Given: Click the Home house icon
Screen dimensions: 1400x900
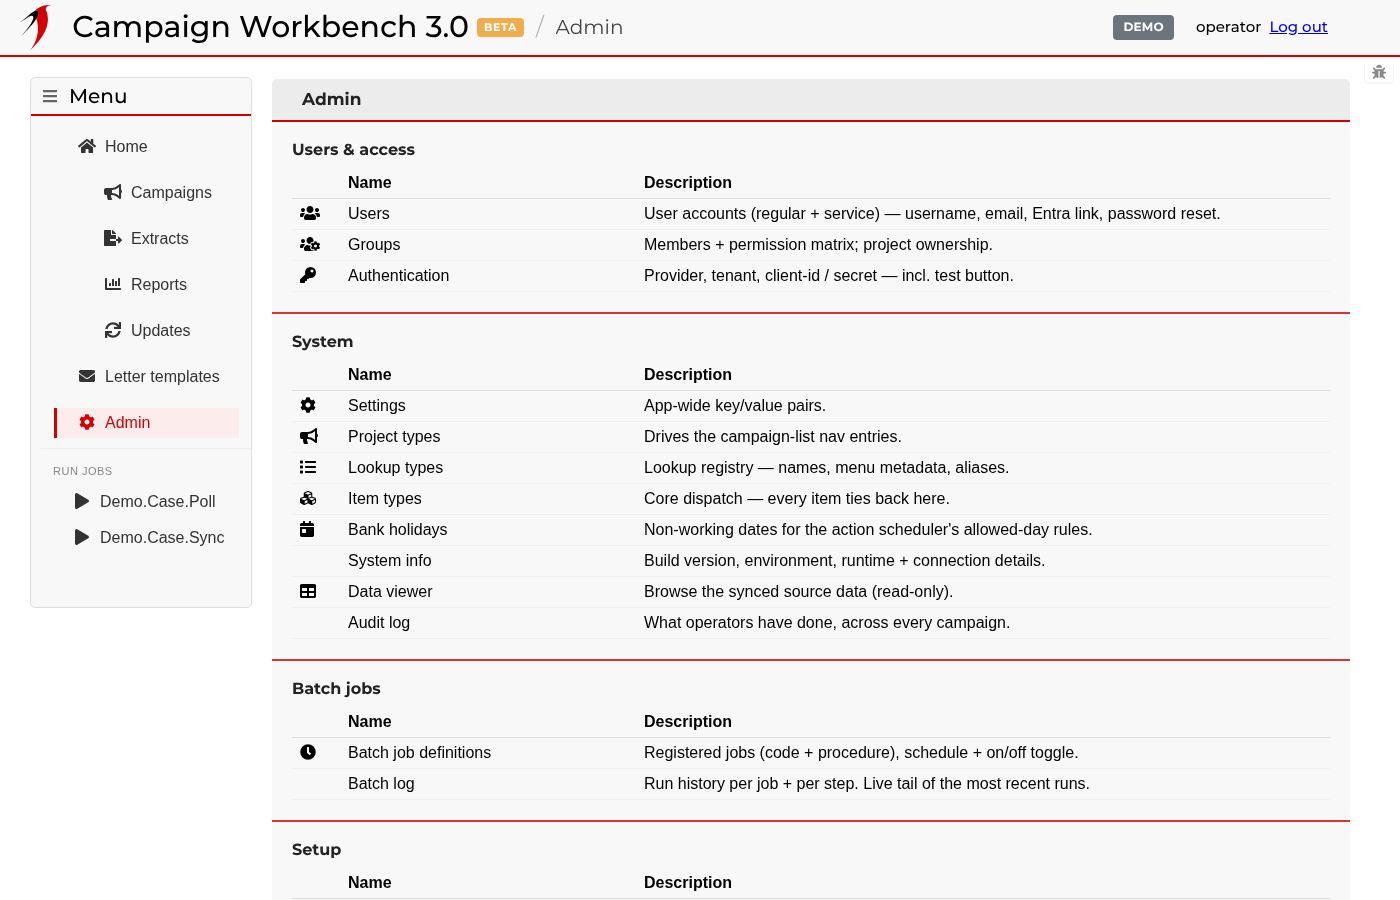Looking at the screenshot, I should [87, 146].
